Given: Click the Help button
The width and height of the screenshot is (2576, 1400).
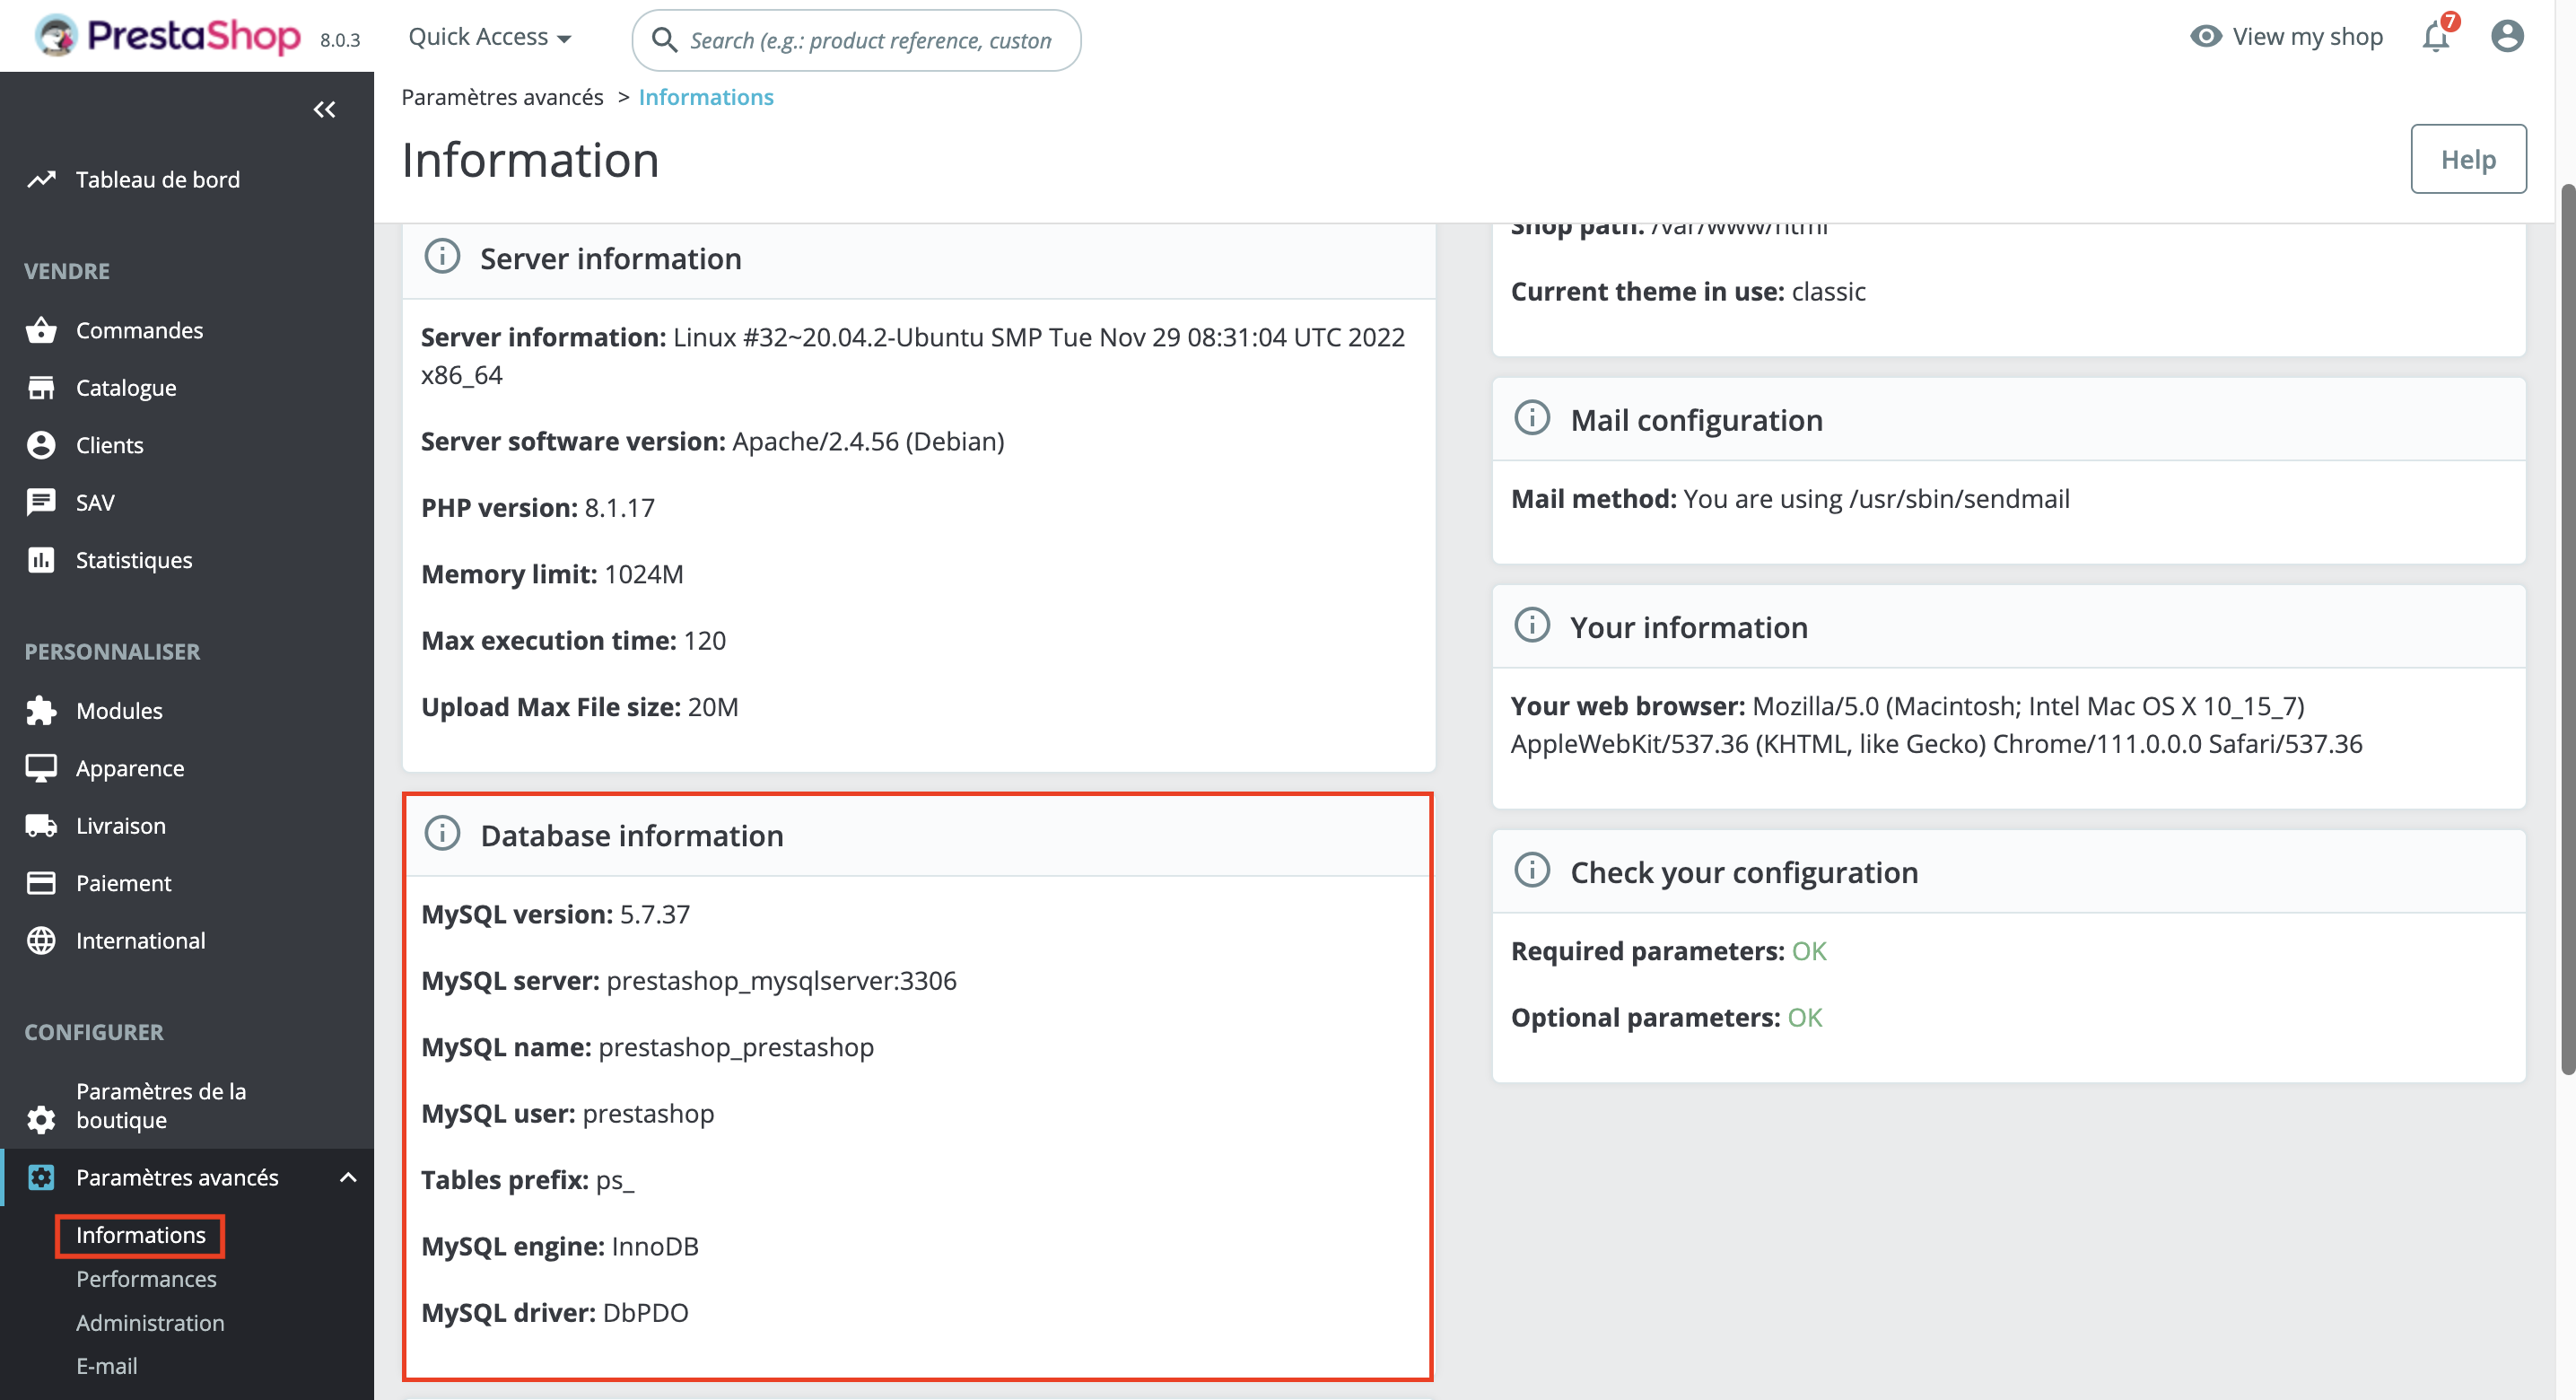Looking at the screenshot, I should [x=2468, y=159].
